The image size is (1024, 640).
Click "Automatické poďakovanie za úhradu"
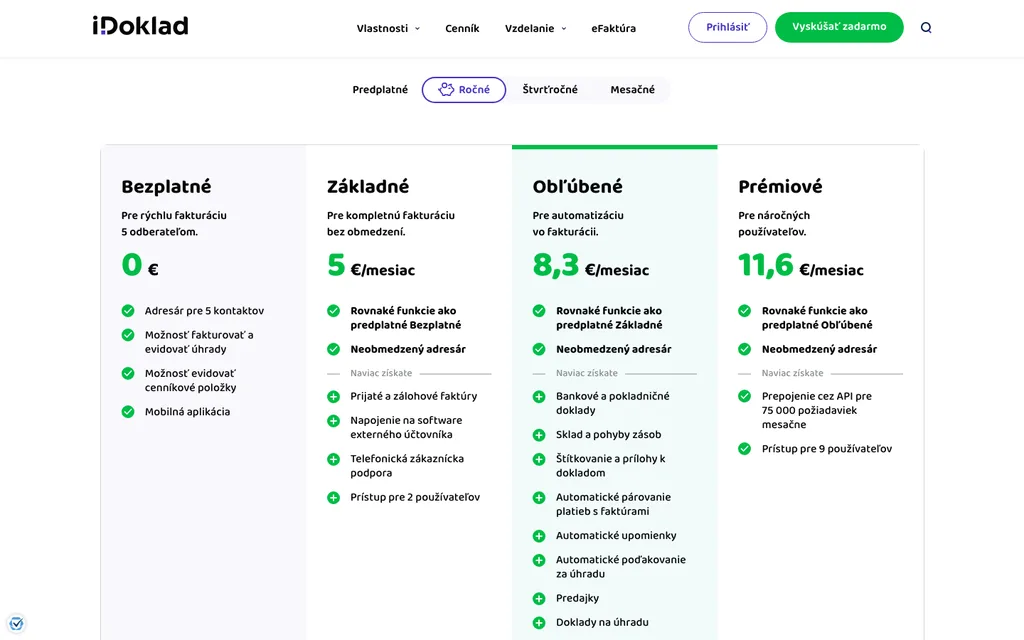[x=621, y=567]
